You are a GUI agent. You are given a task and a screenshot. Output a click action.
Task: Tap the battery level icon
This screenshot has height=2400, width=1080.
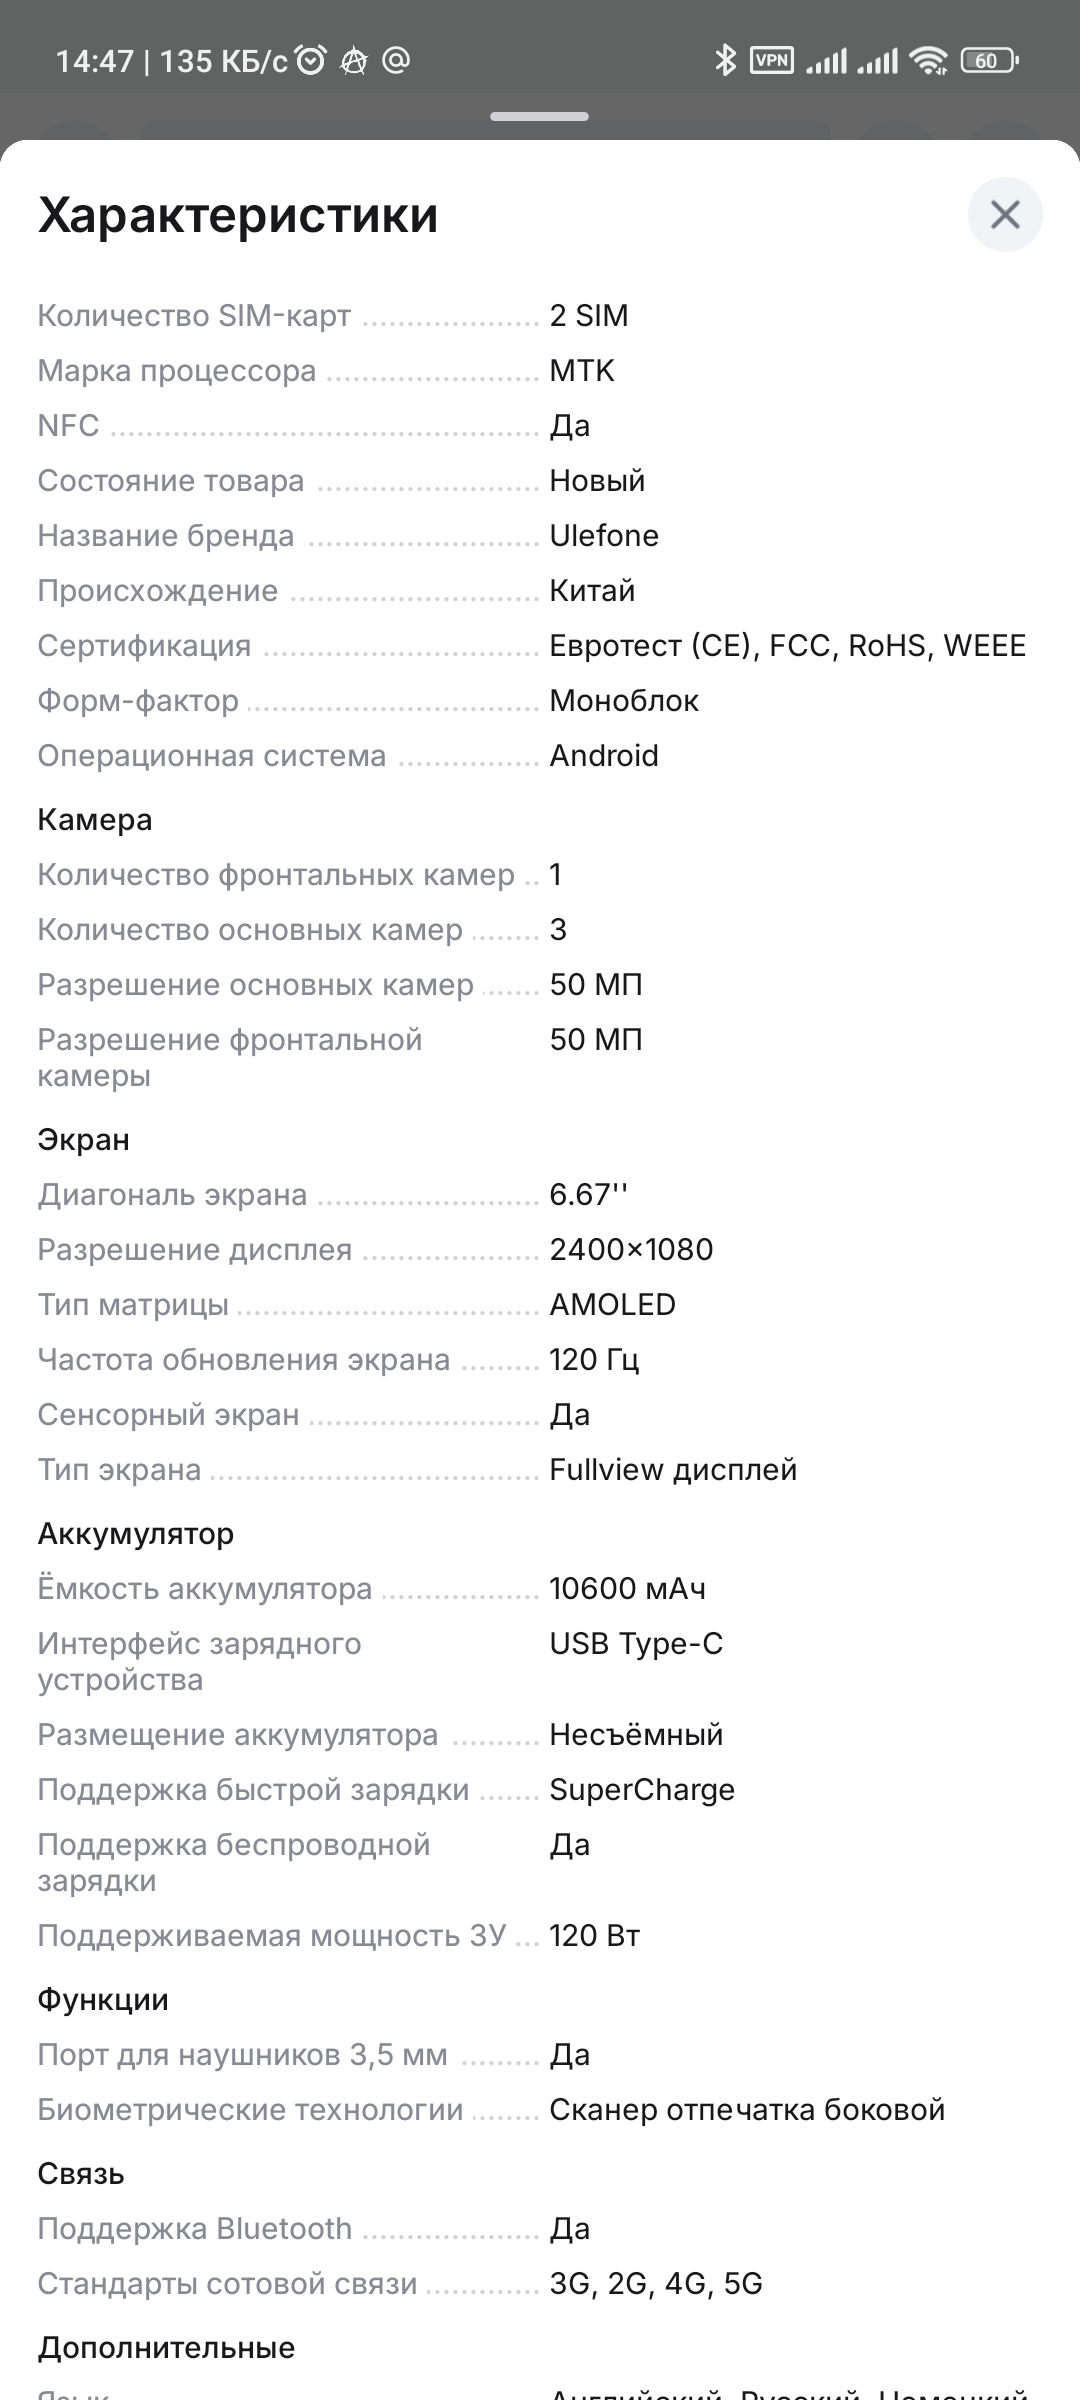coord(988,61)
